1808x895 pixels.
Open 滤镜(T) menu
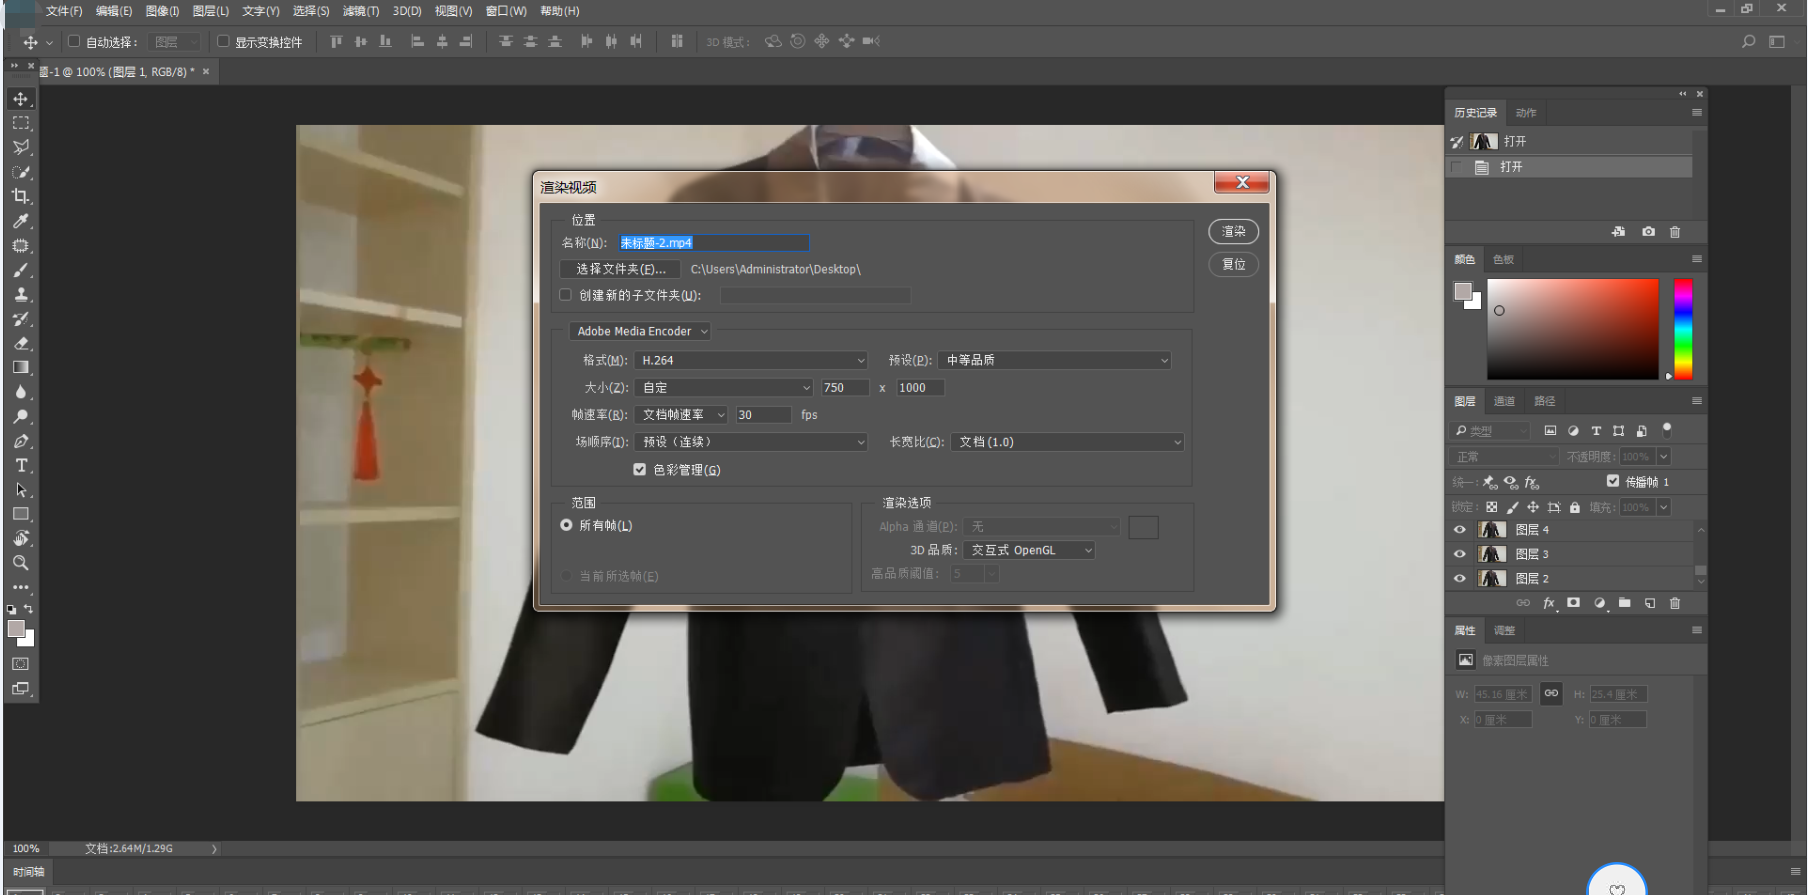tap(361, 11)
